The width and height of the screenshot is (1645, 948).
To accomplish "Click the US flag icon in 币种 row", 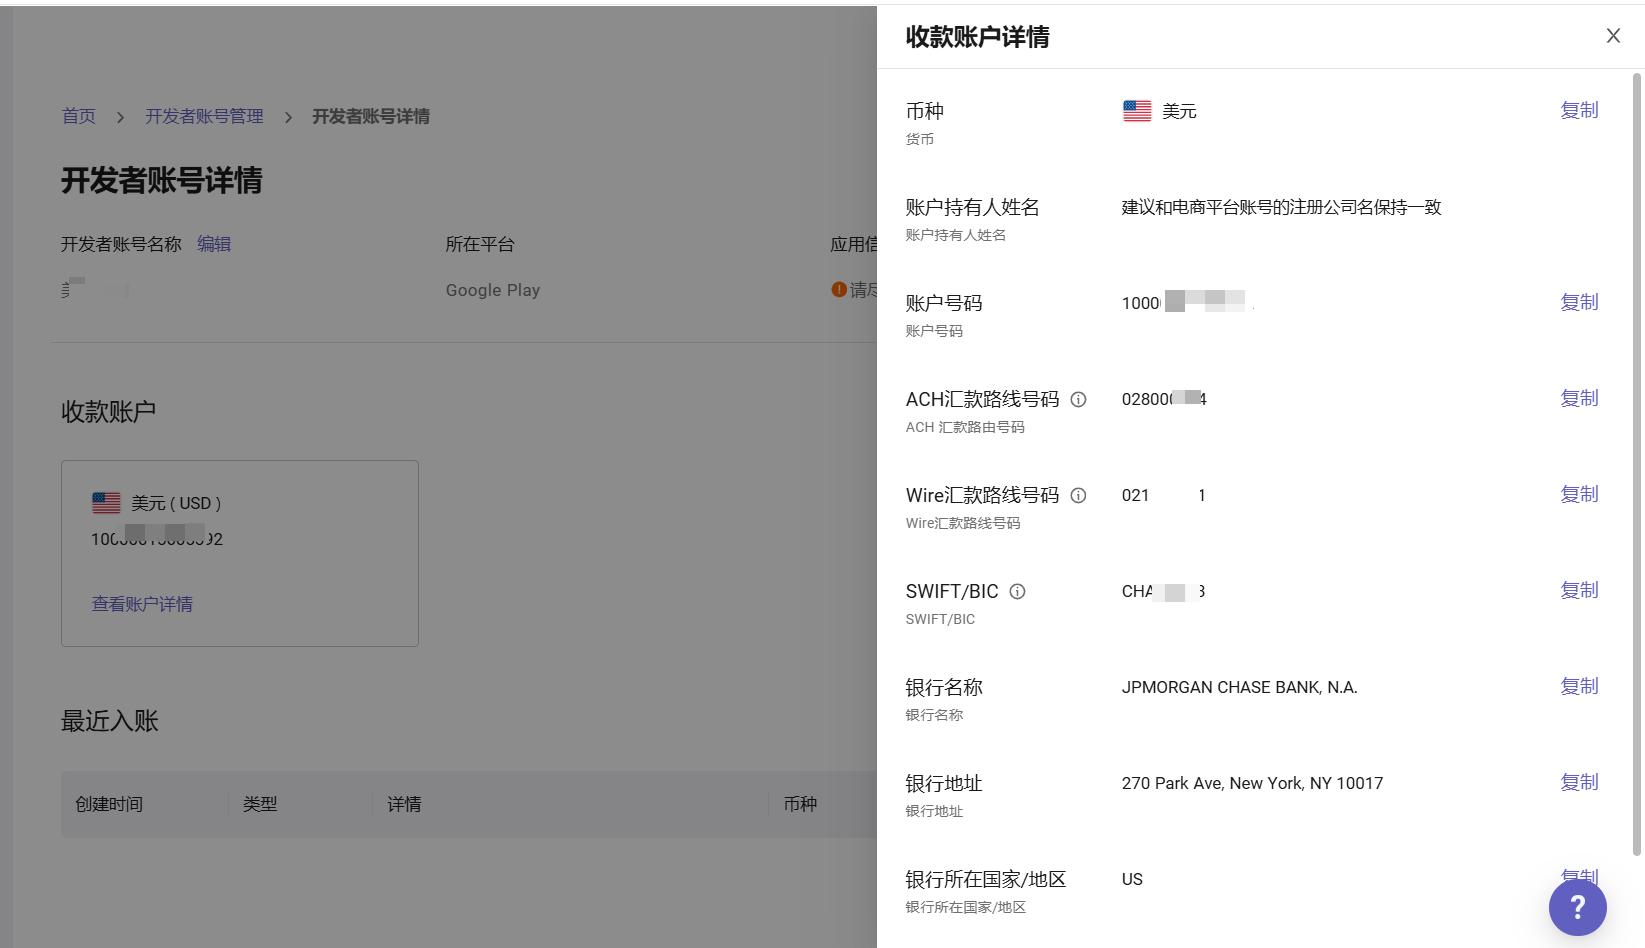I will point(1137,111).
